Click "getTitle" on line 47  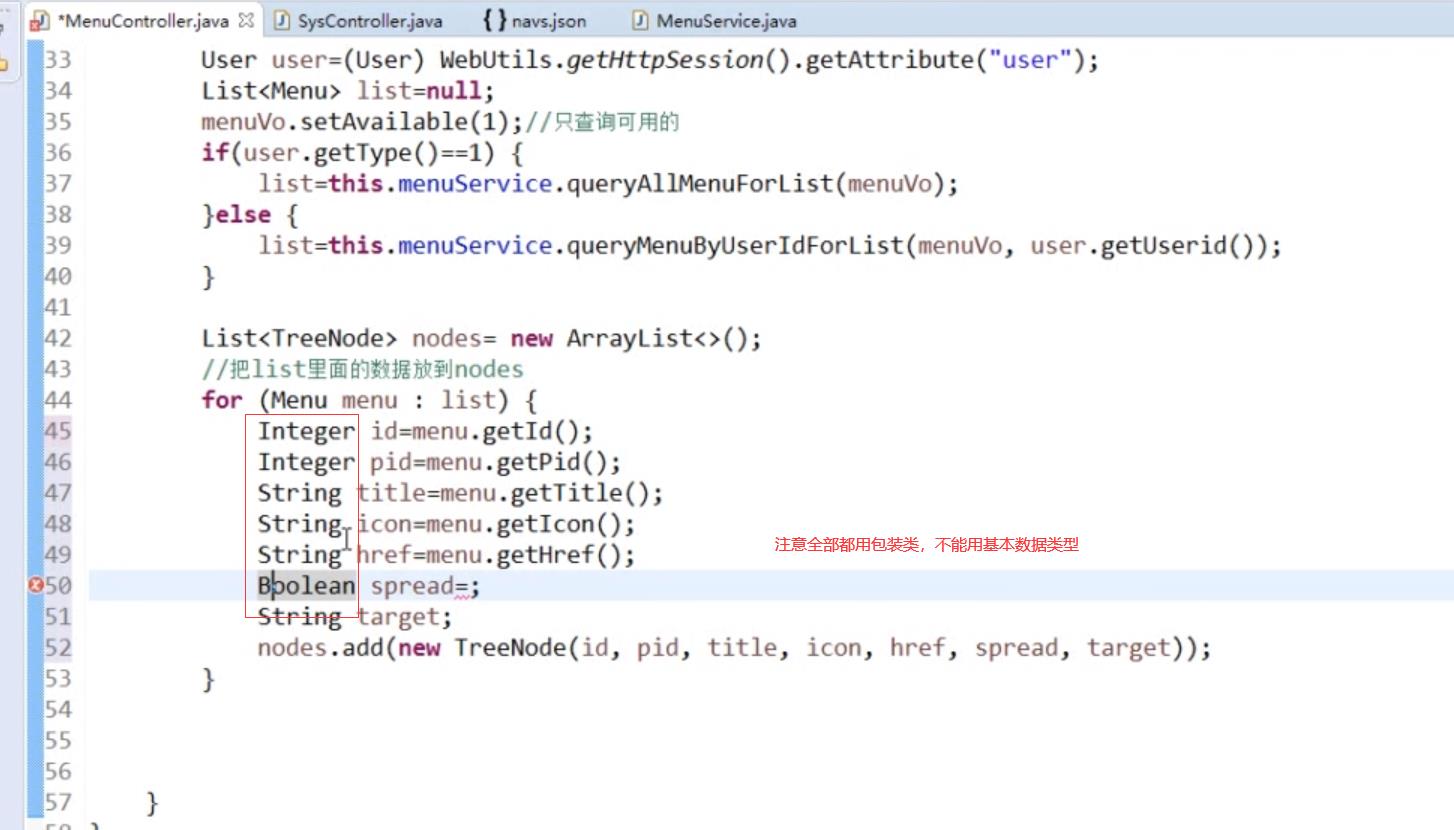click(567, 494)
